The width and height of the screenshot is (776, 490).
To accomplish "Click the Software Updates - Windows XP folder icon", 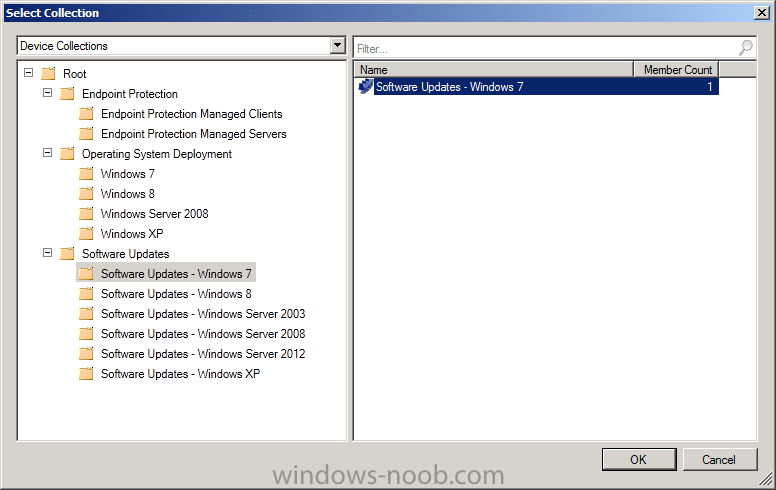I will [86, 374].
